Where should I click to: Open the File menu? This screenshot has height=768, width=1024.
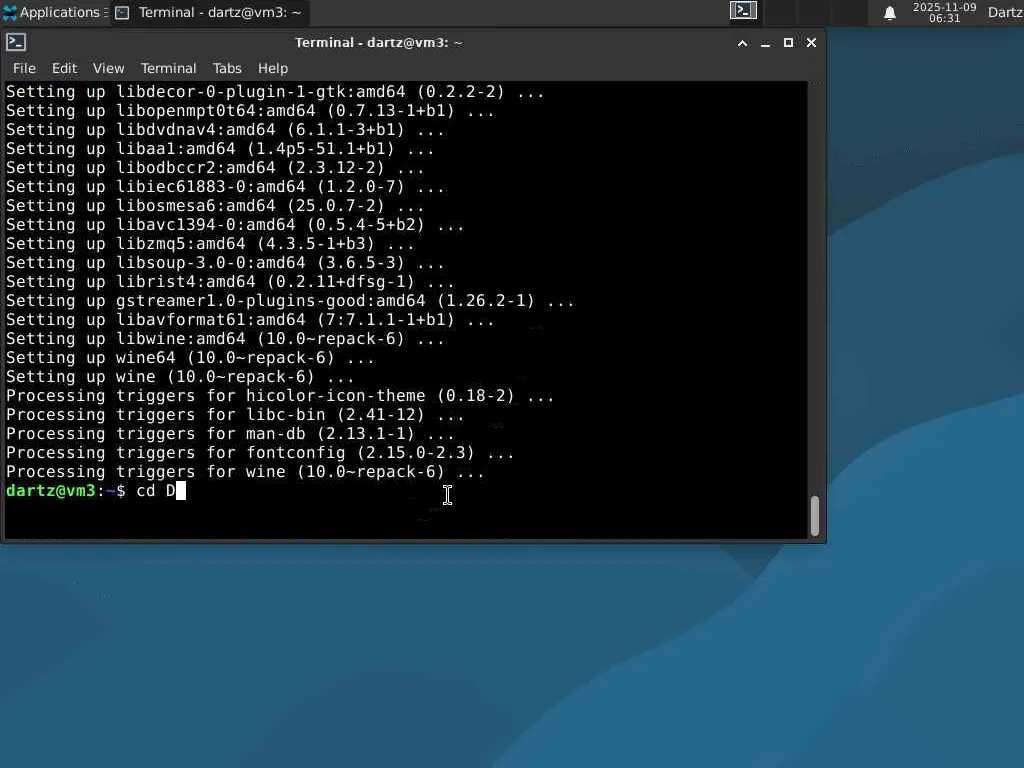pos(24,68)
